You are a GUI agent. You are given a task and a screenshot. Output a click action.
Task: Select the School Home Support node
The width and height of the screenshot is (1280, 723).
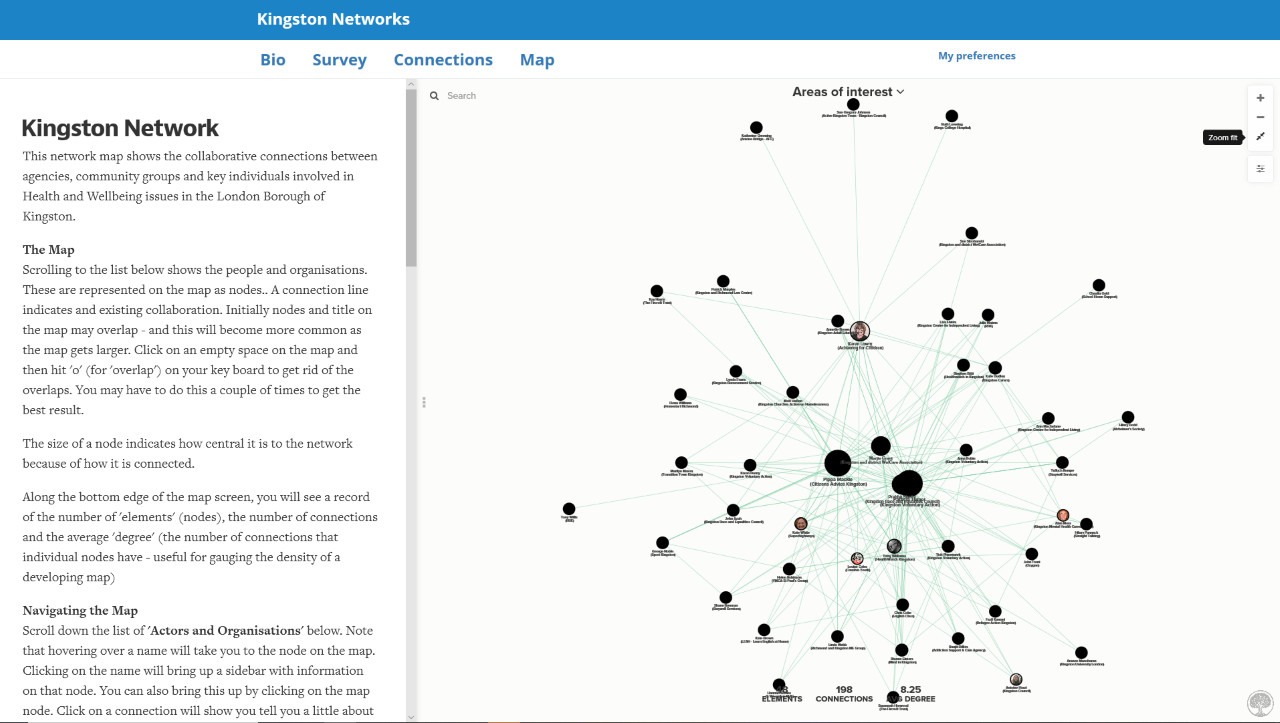1099,285
